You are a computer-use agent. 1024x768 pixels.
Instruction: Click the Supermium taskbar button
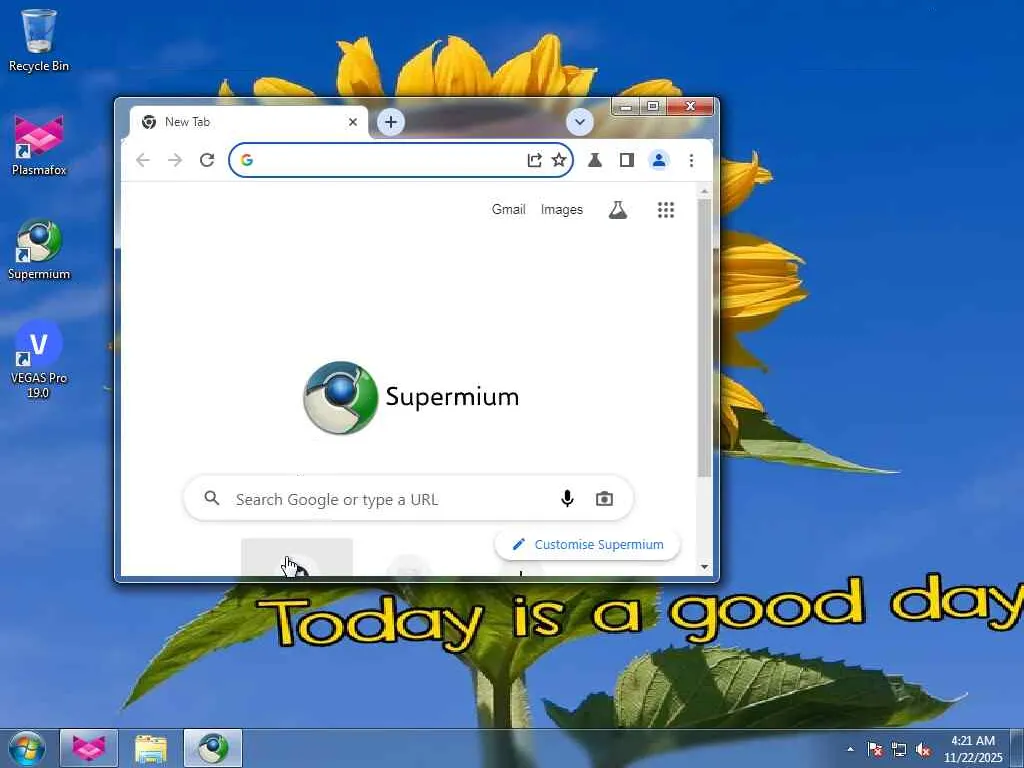(x=213, y=748)
